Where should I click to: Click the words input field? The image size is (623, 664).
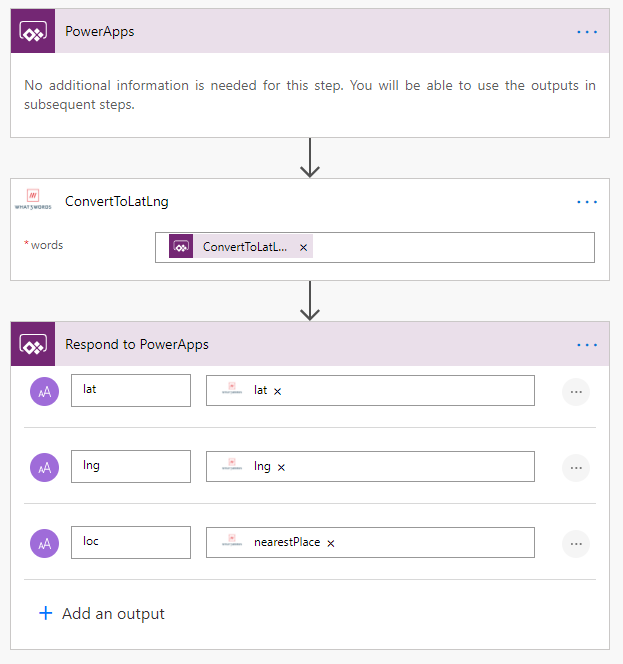(375, 247)
